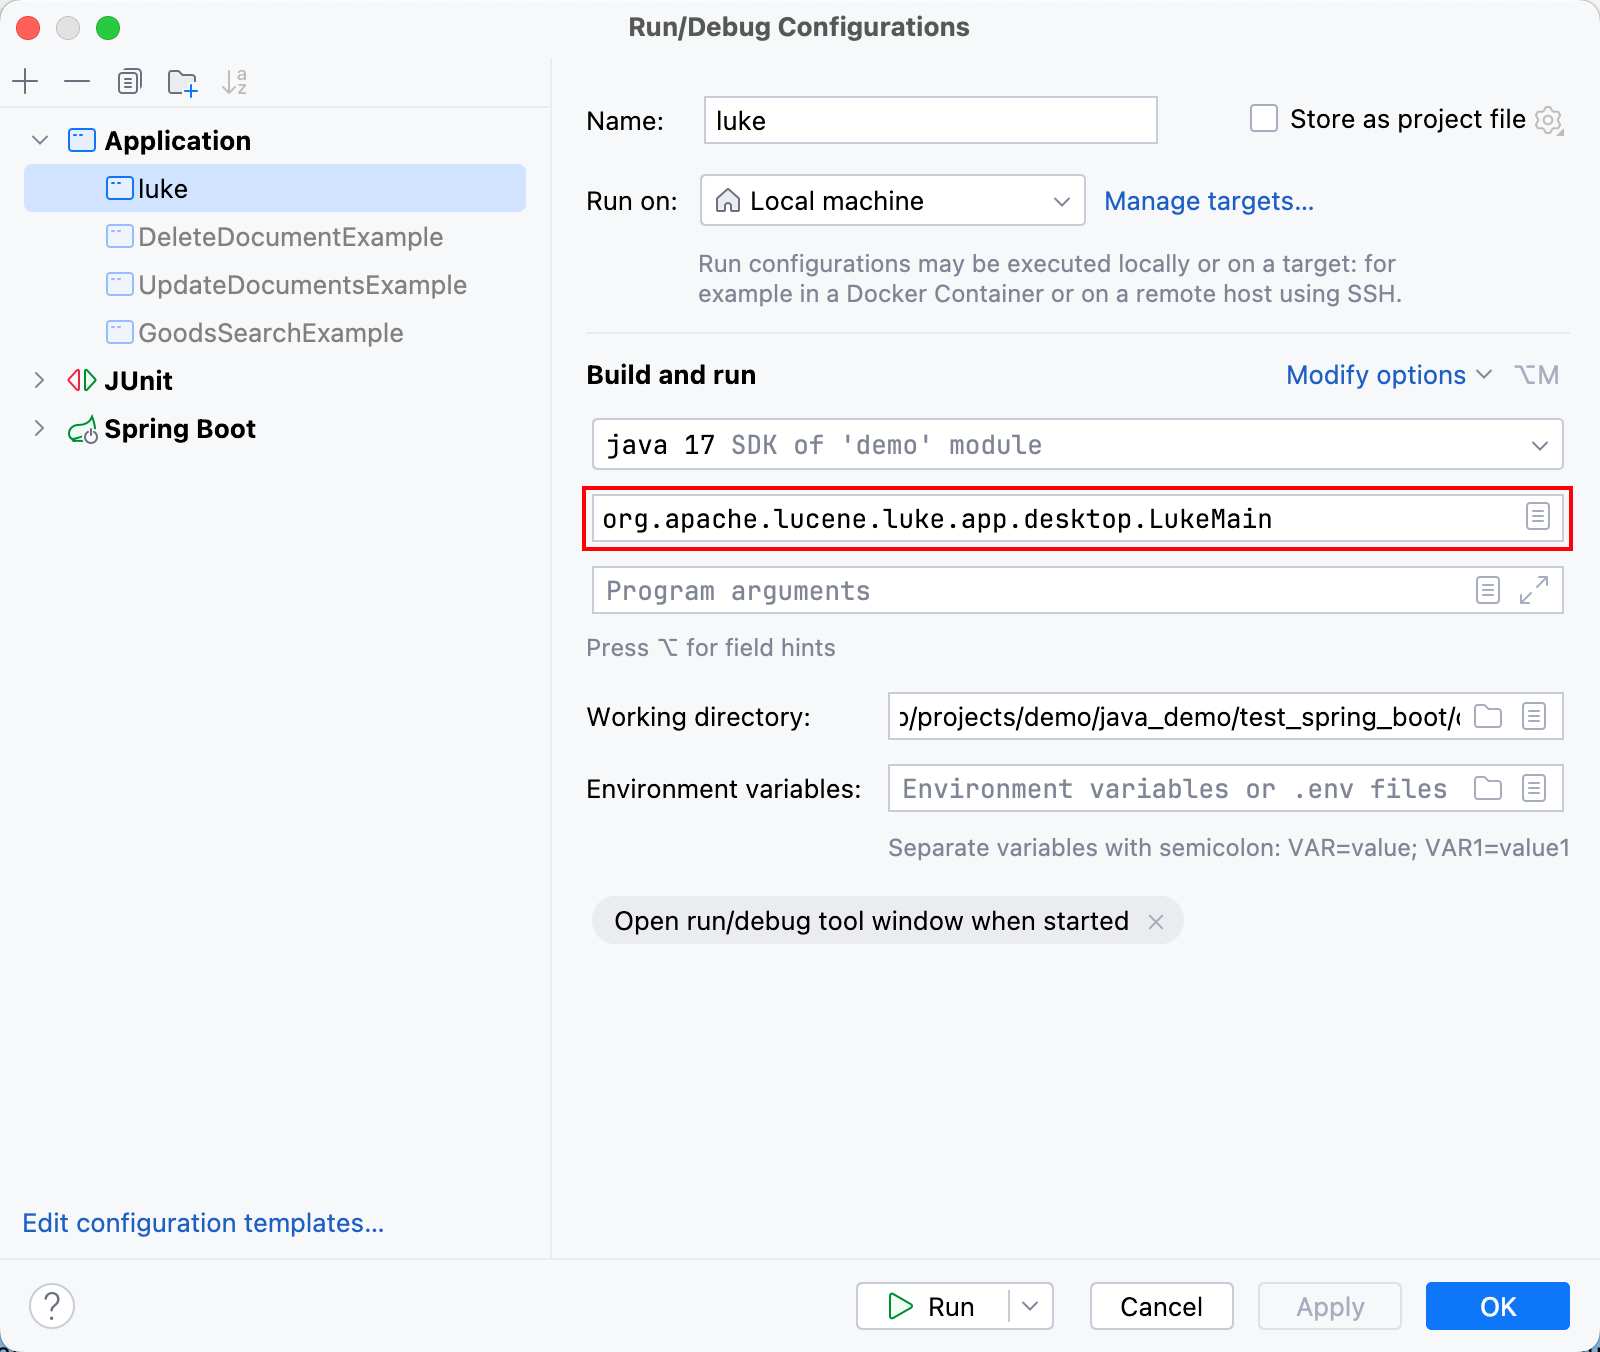Open the Run on Local machine dropdown

(x=893, y=200)
